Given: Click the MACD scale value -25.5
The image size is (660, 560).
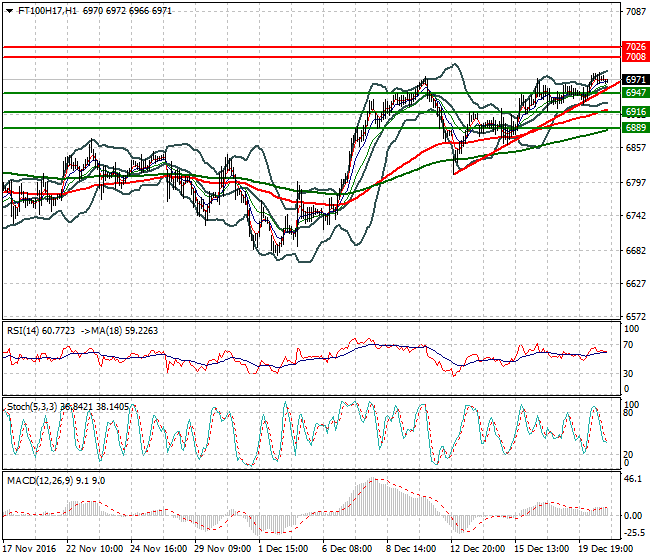Looking at the screenshot, I should 633,533.
